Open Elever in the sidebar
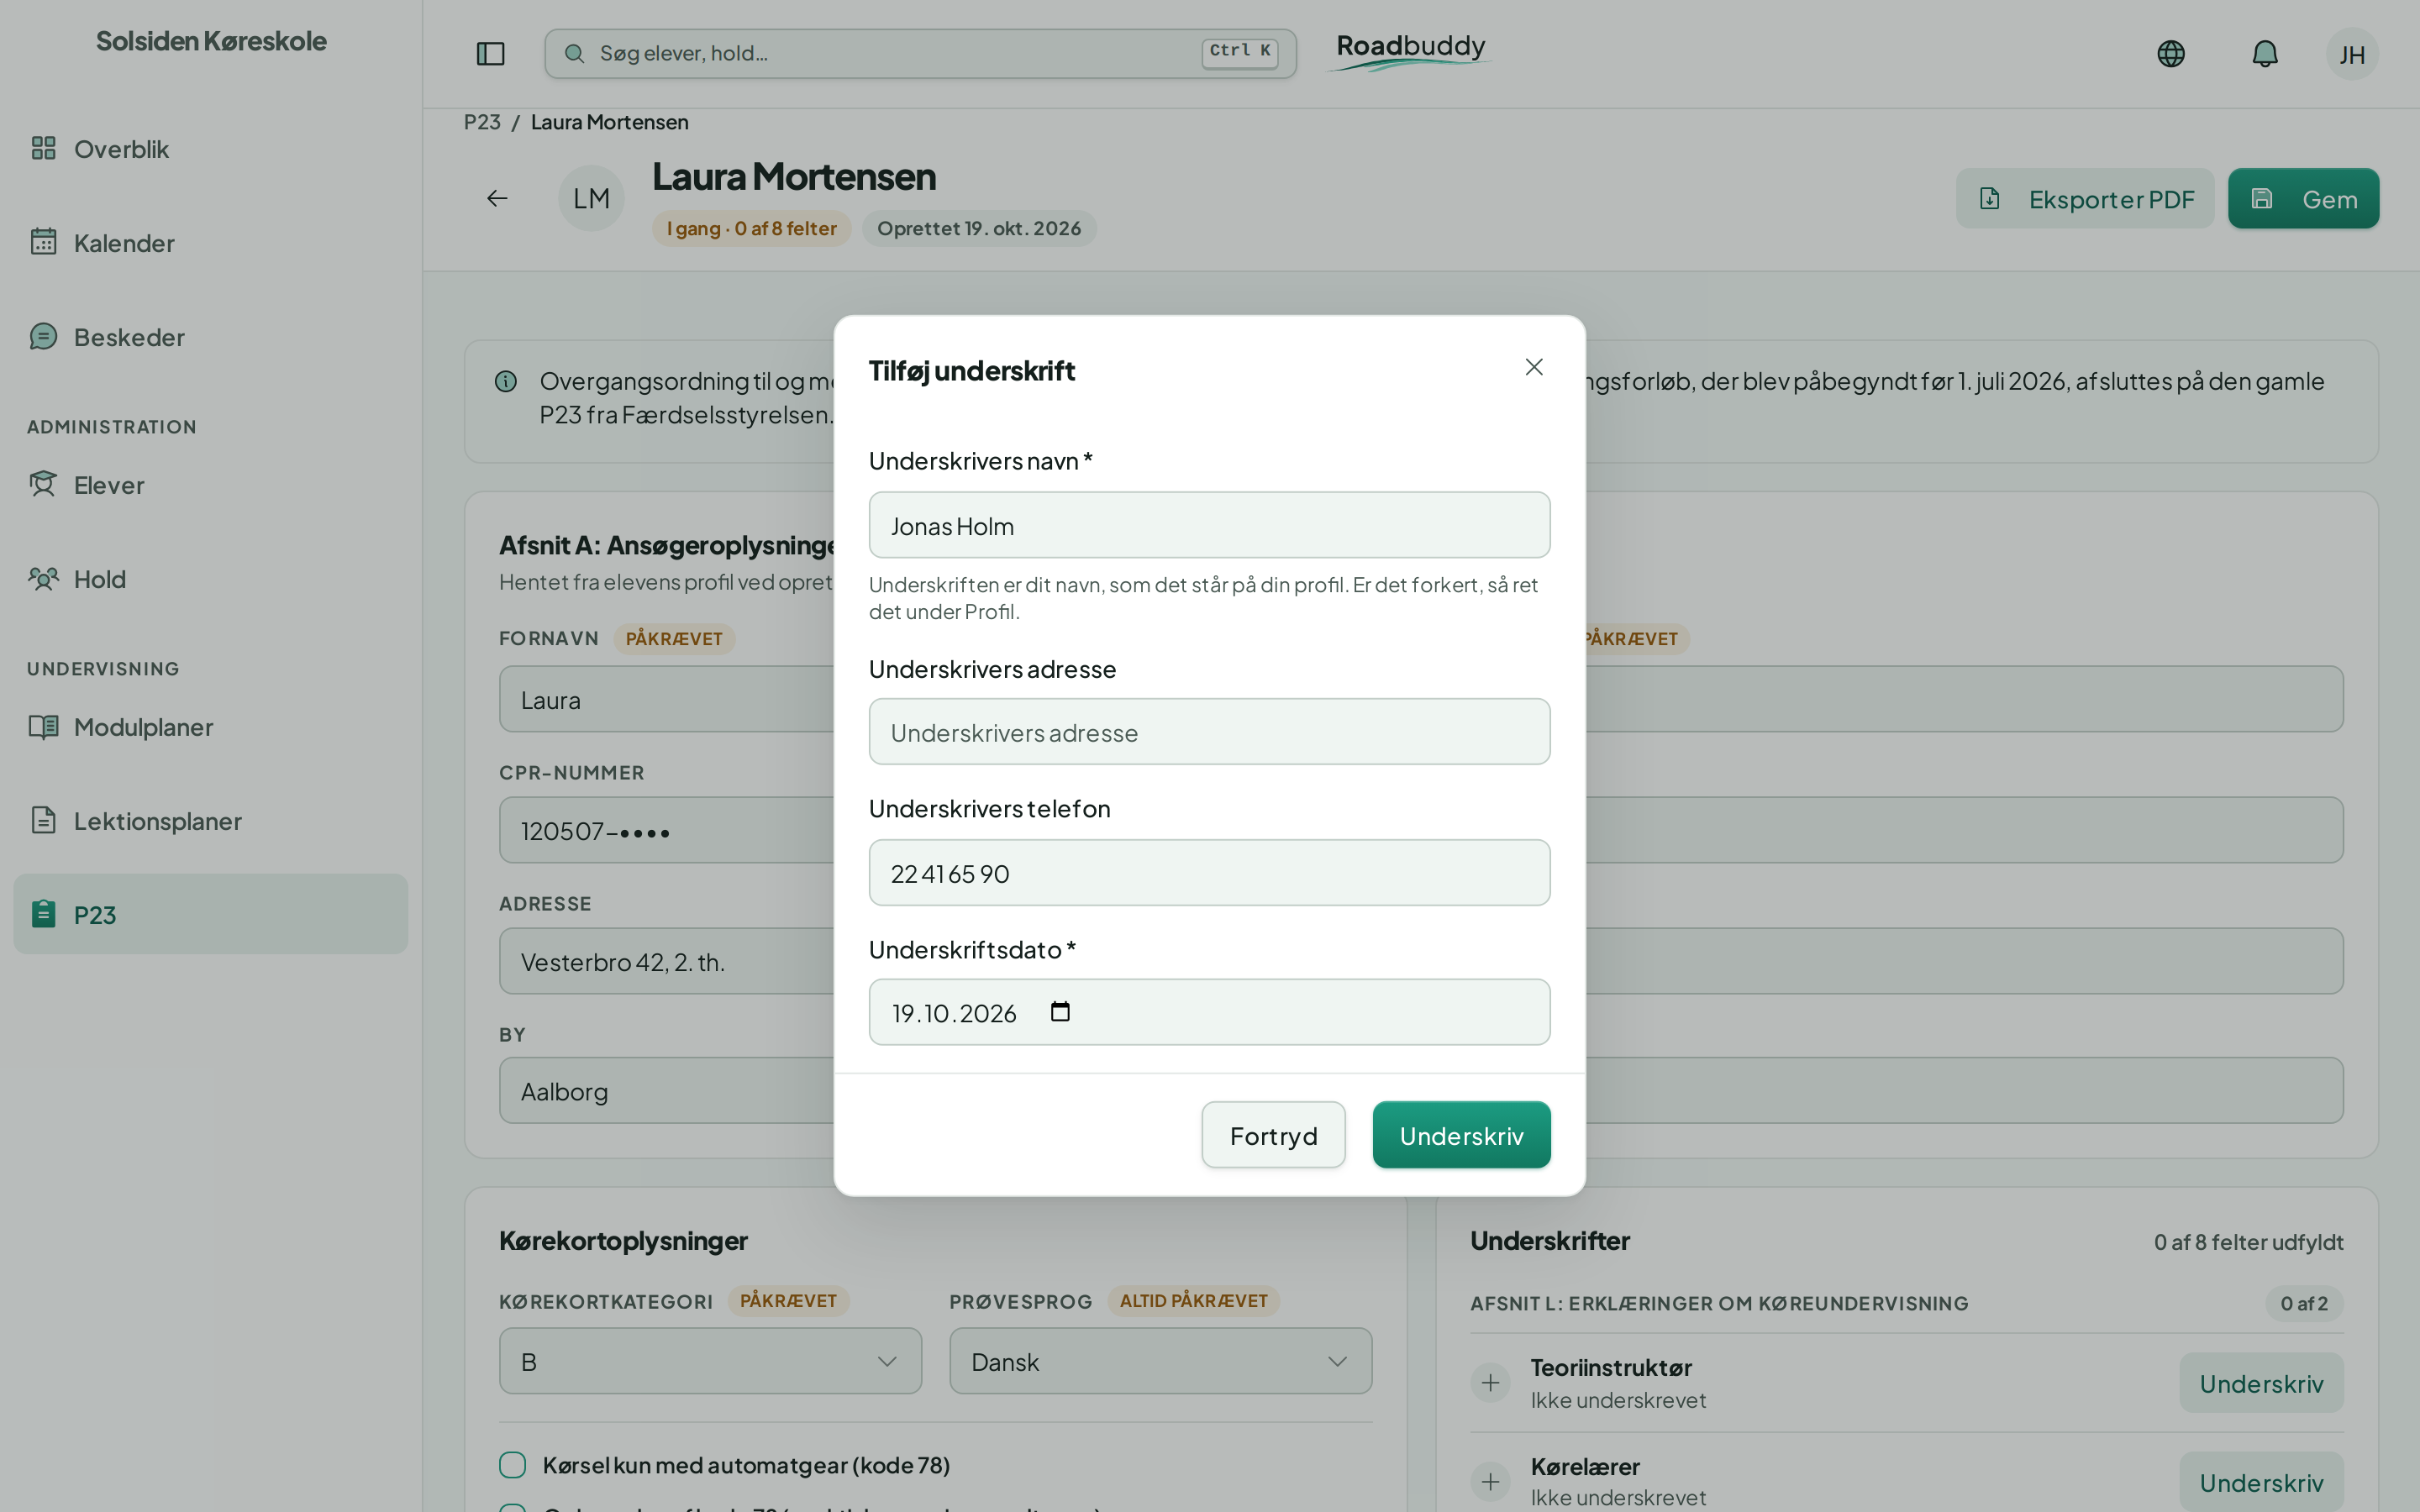The width and height of the screenshot is (2420, 1512). pyautogui.click(x=210, y=485)
